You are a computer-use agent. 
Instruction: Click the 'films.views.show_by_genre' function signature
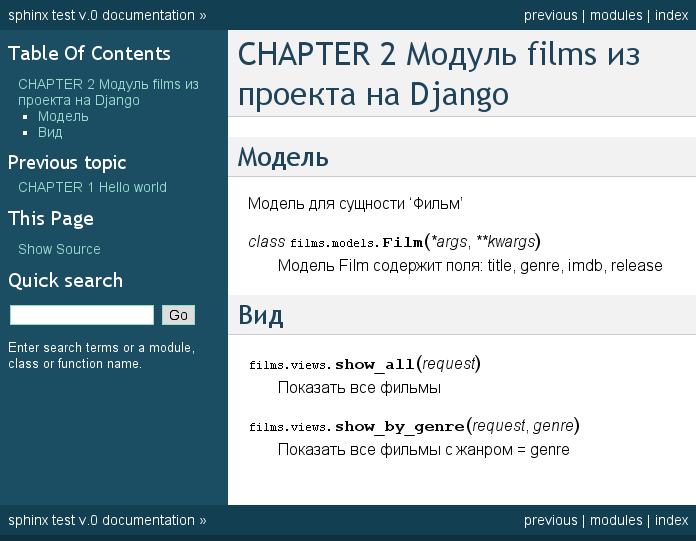click(414, 426)
